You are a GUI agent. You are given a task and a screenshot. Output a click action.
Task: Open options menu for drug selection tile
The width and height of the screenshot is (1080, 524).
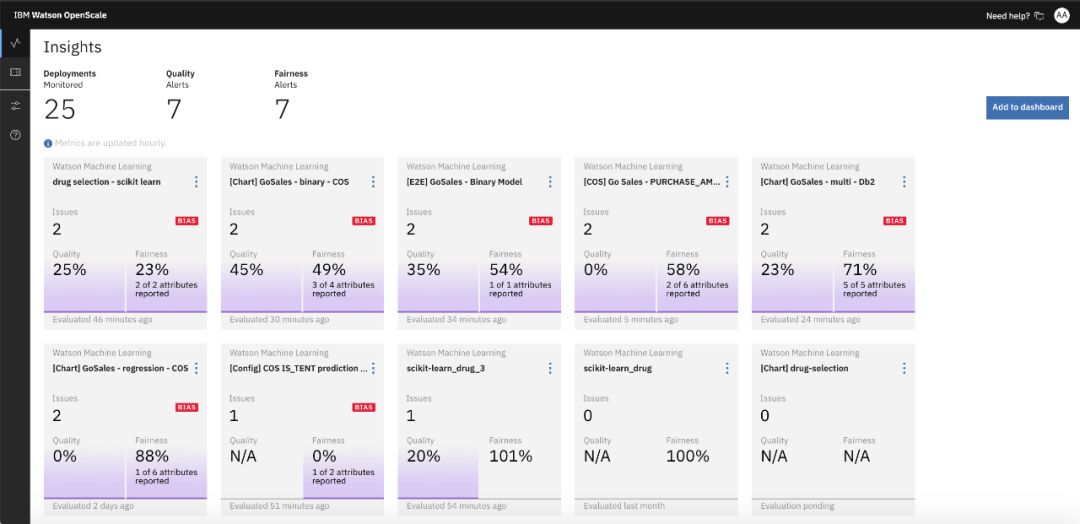click(x=196, y=182)
